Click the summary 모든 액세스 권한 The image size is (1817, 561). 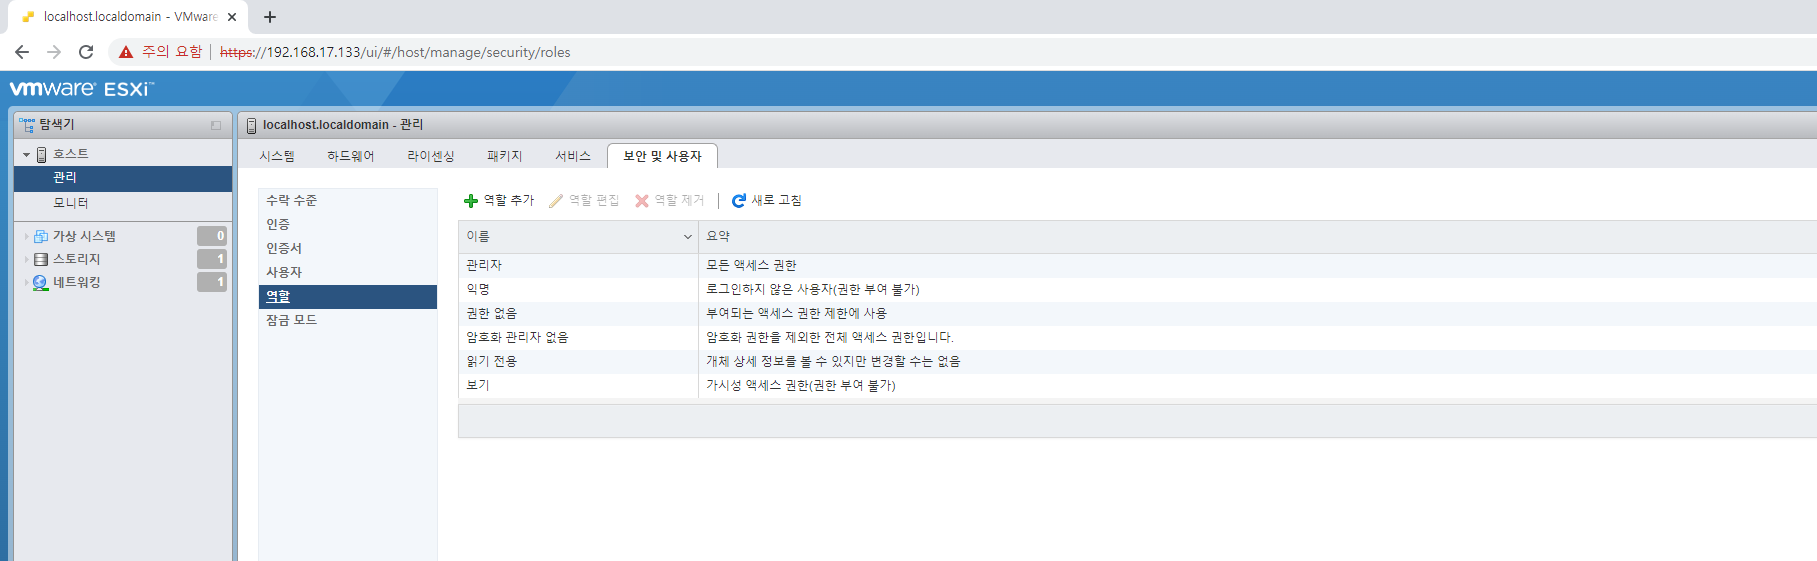pos(751,265)
